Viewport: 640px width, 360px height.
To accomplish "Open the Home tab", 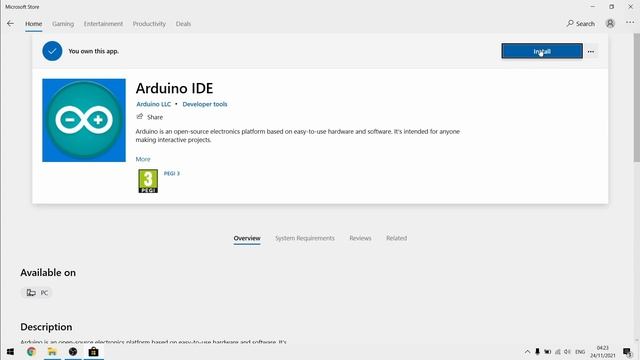I will click(33, 24).
